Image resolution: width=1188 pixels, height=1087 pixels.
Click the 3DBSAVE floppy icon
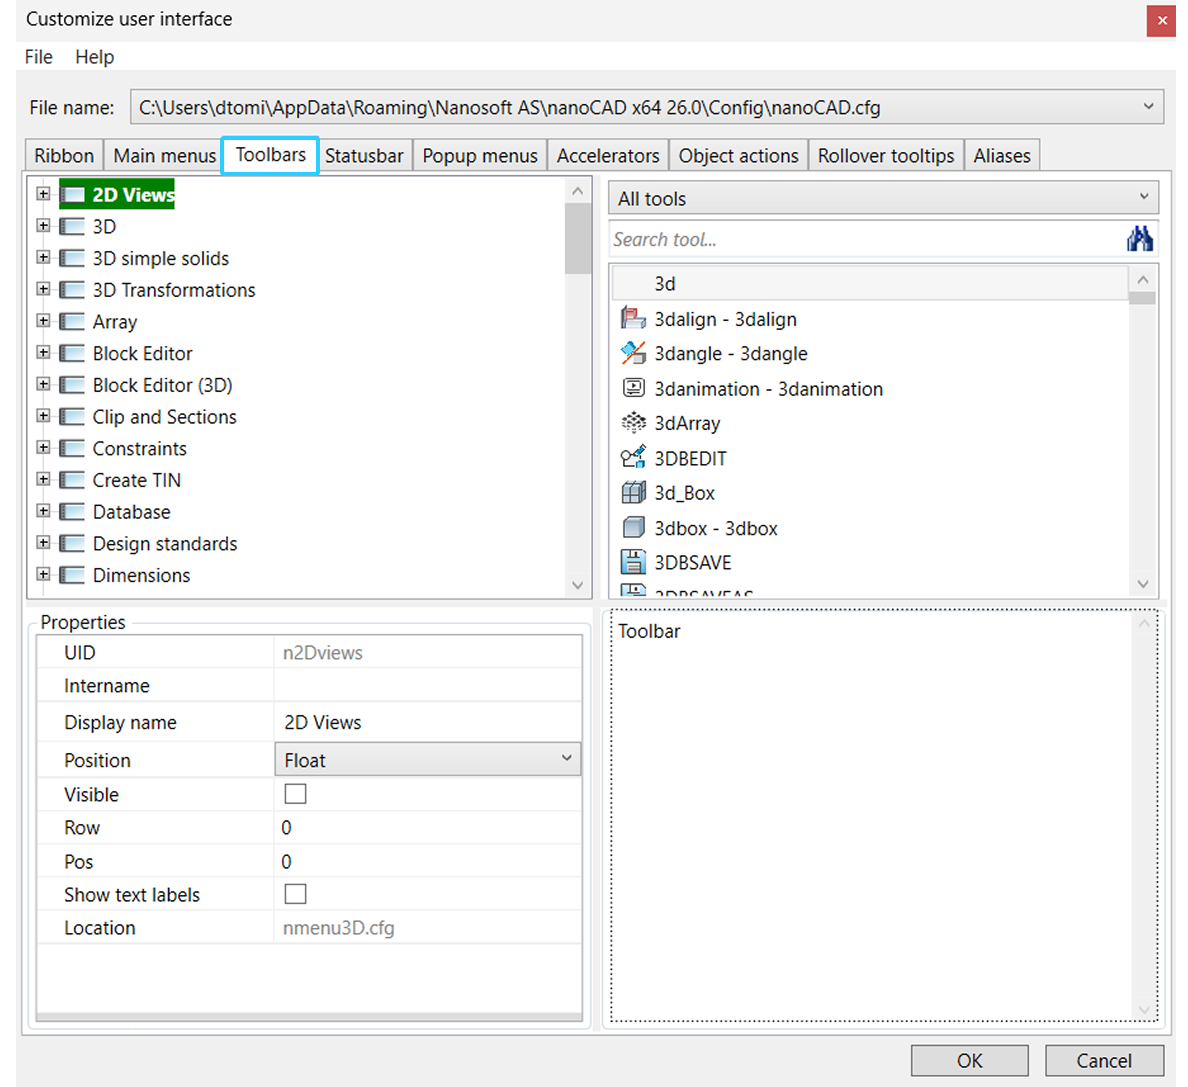coord(633,562)
